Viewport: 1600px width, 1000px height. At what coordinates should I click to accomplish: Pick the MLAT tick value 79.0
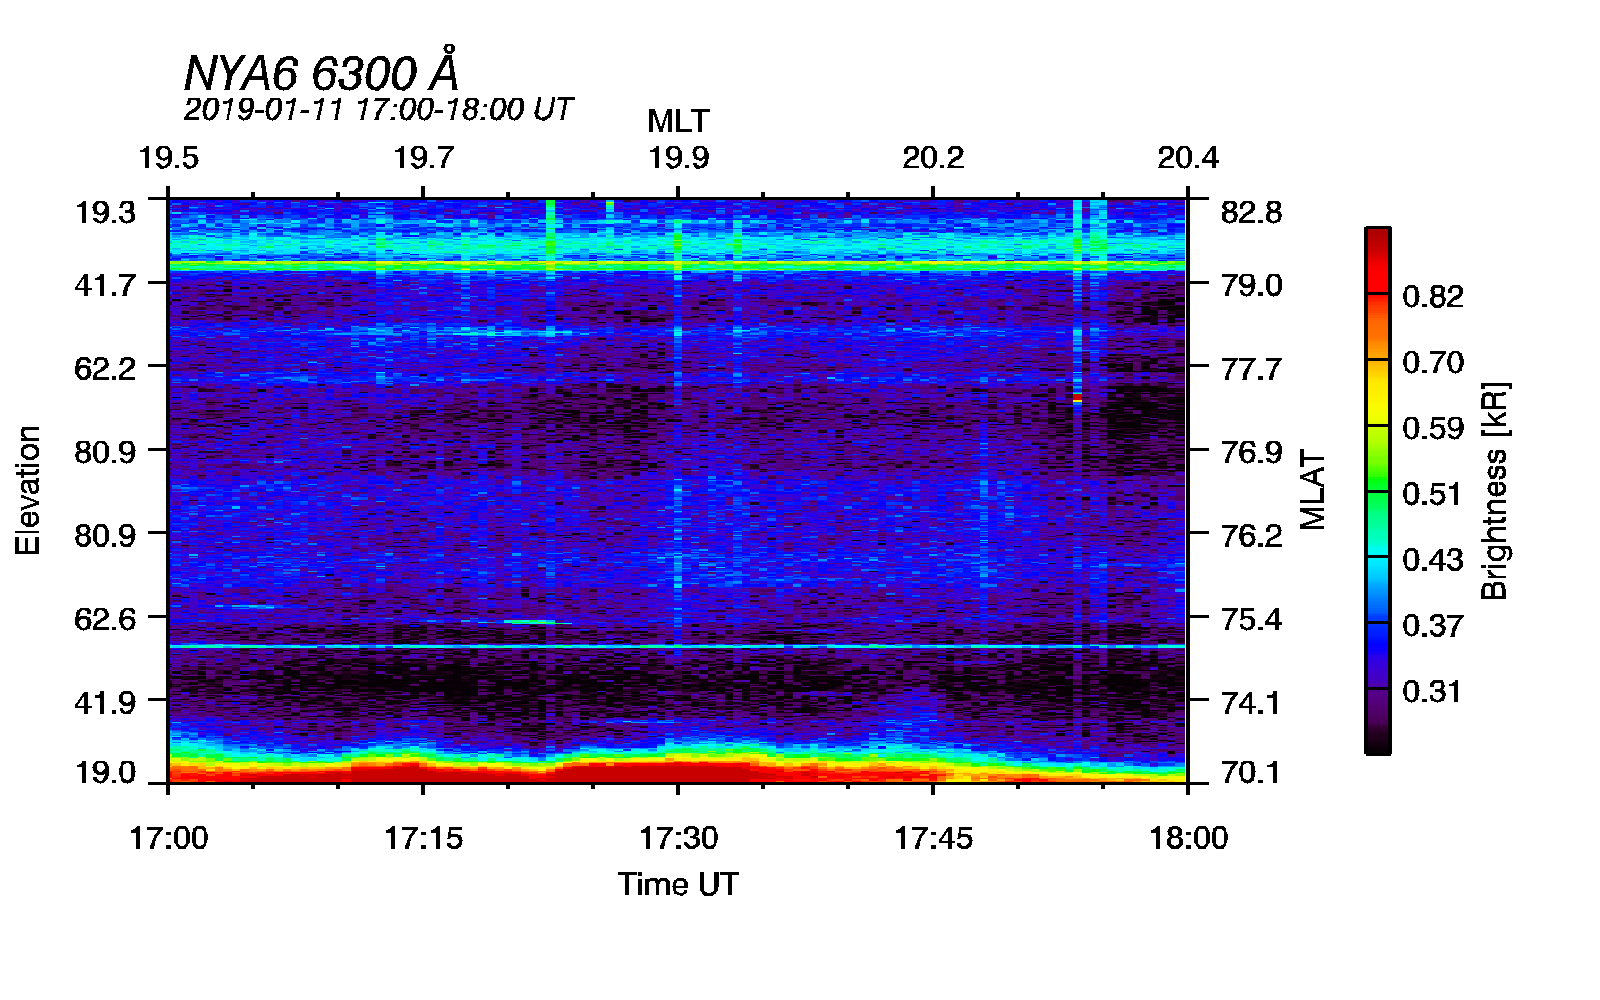[1251, 285]
